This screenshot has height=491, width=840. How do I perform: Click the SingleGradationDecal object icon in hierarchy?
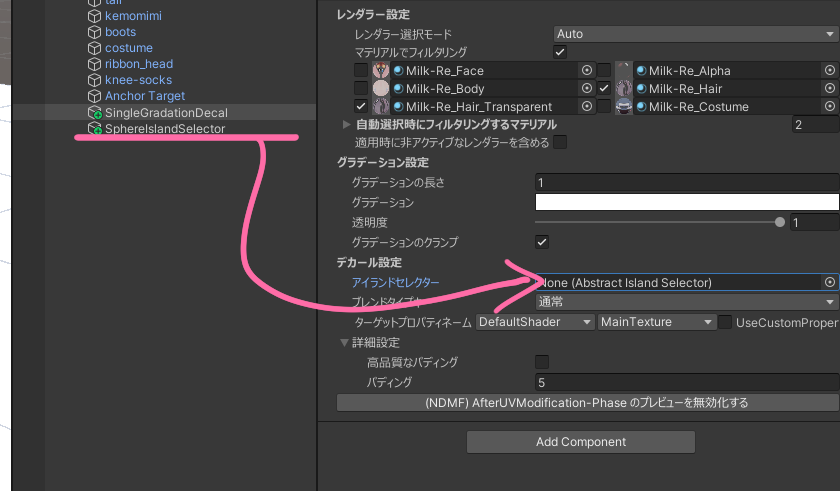(95, 113)
